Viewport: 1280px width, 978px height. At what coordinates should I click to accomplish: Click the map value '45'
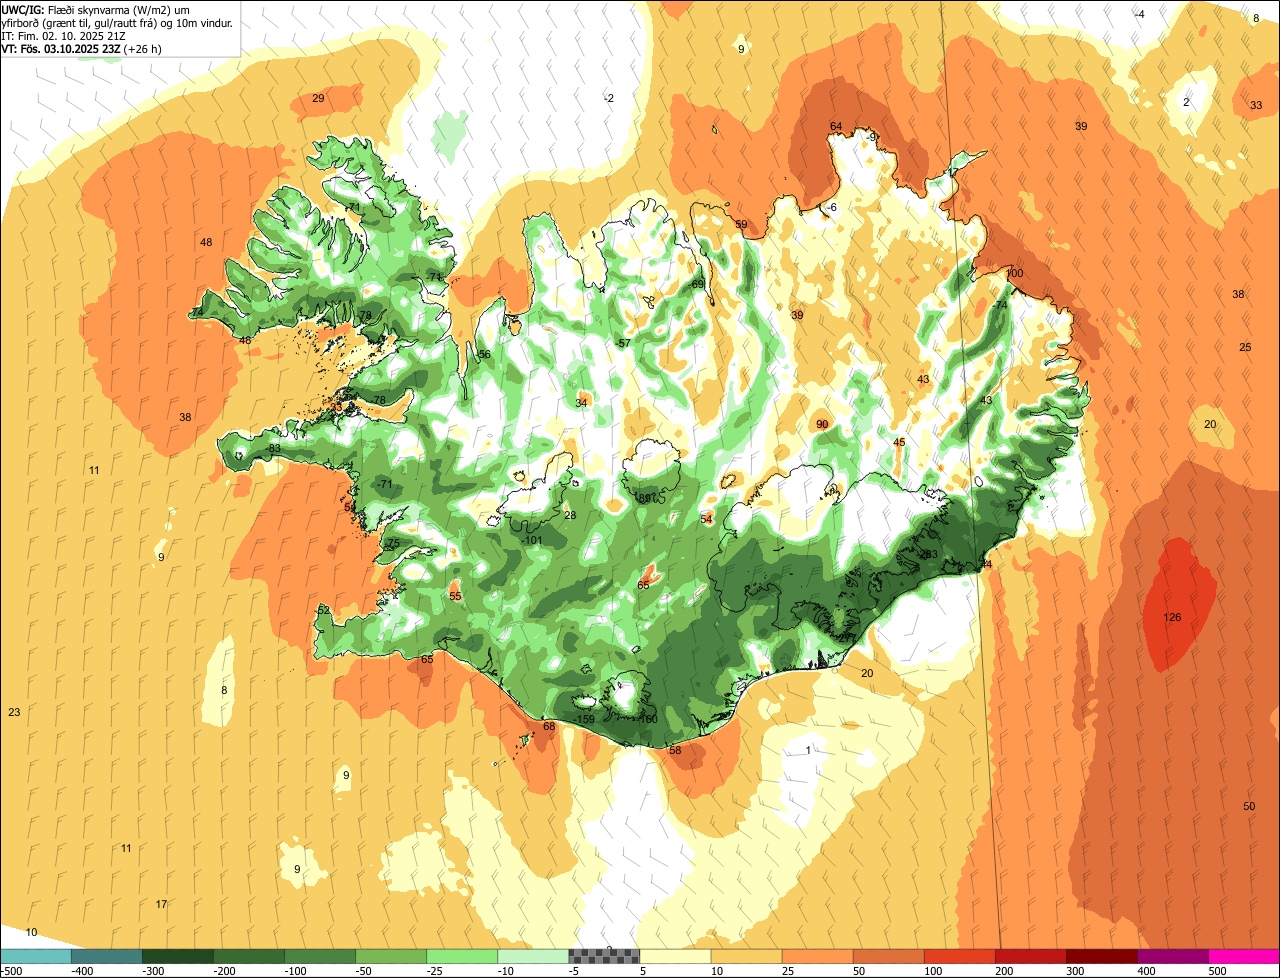(899, 442)
